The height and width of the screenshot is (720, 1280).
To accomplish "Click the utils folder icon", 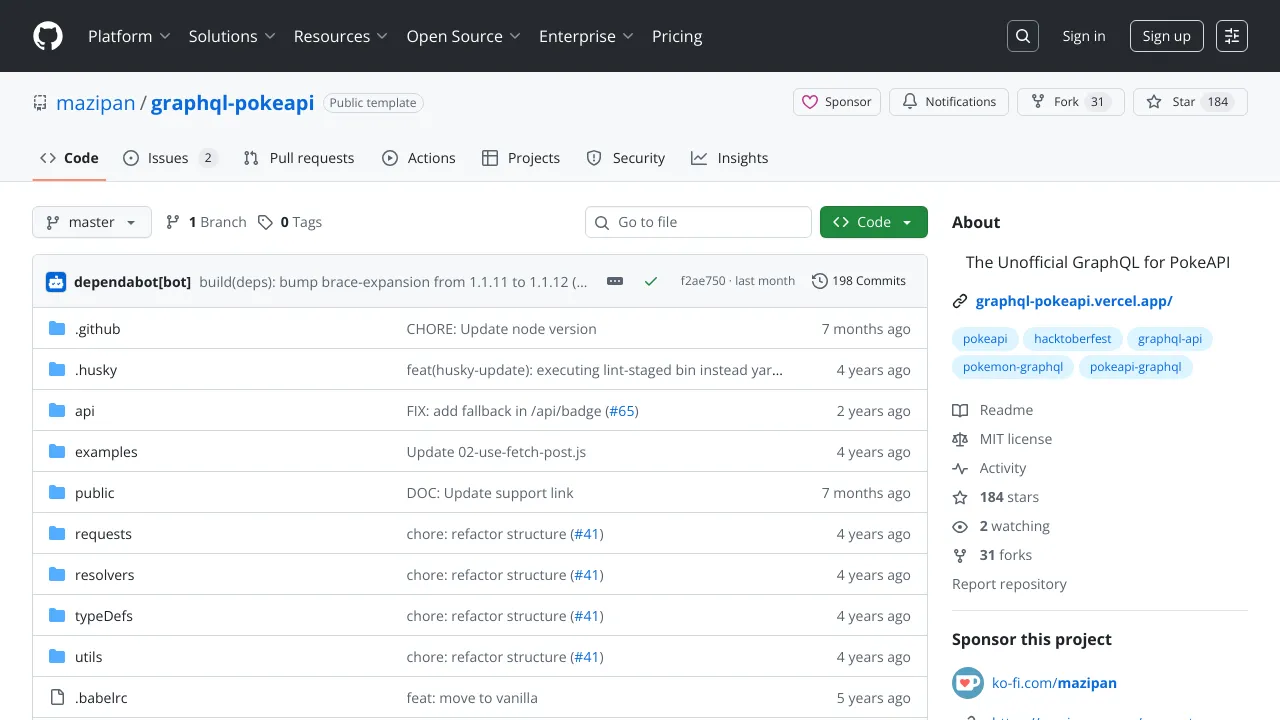I will pyautogui.click(x=57, y=657).
